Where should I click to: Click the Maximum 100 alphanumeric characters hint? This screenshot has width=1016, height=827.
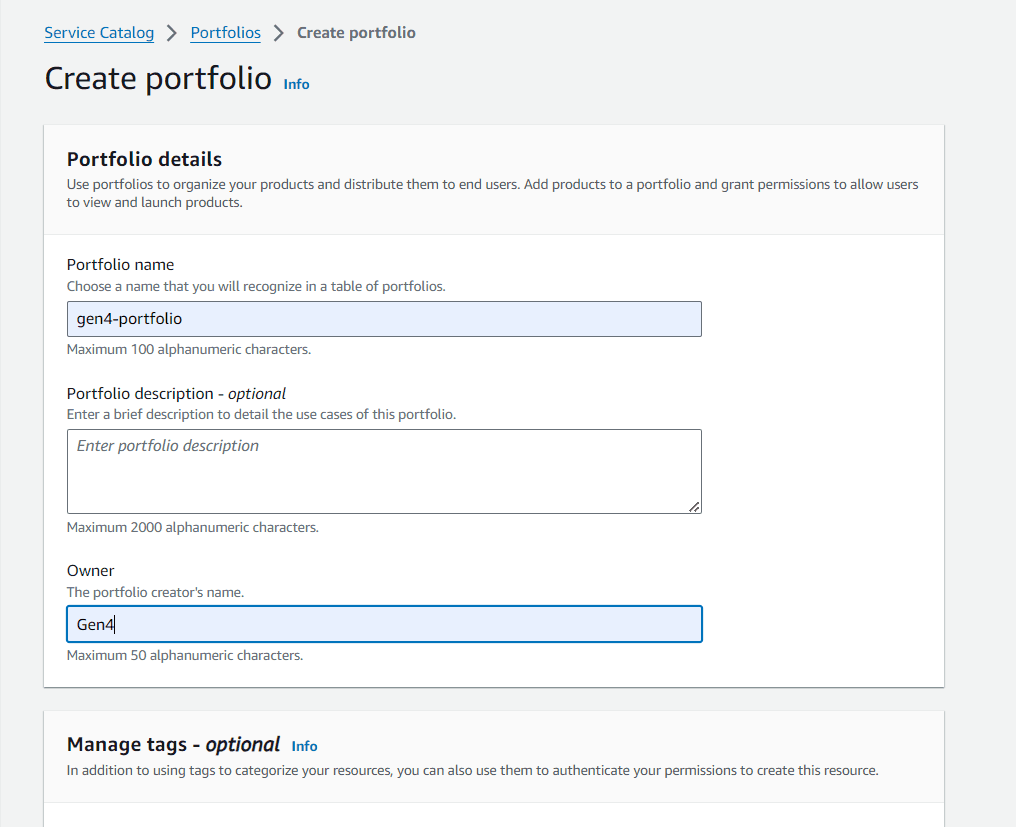(189, 349)
